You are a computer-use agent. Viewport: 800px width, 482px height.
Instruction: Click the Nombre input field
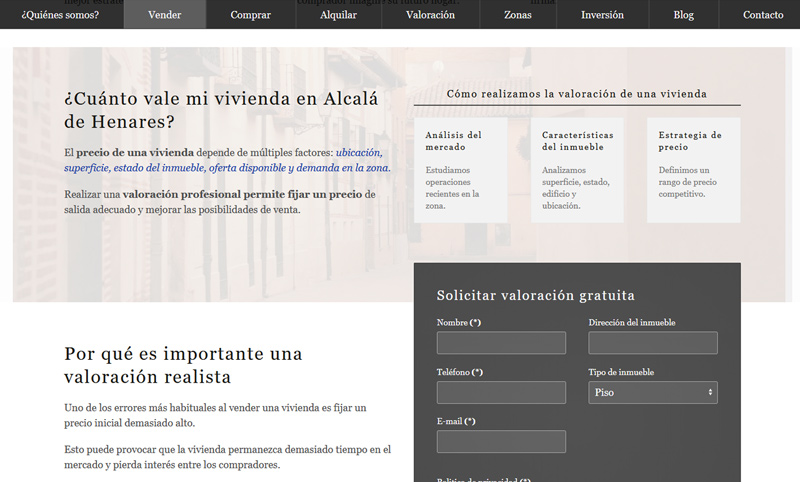tap(501, 343)
